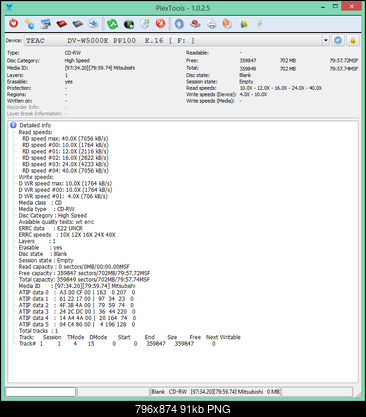Viewport: 366px width, 417px height.
Task: Select 'ERRC data : E22 UNCR' row
Action: tap(51, 228)
